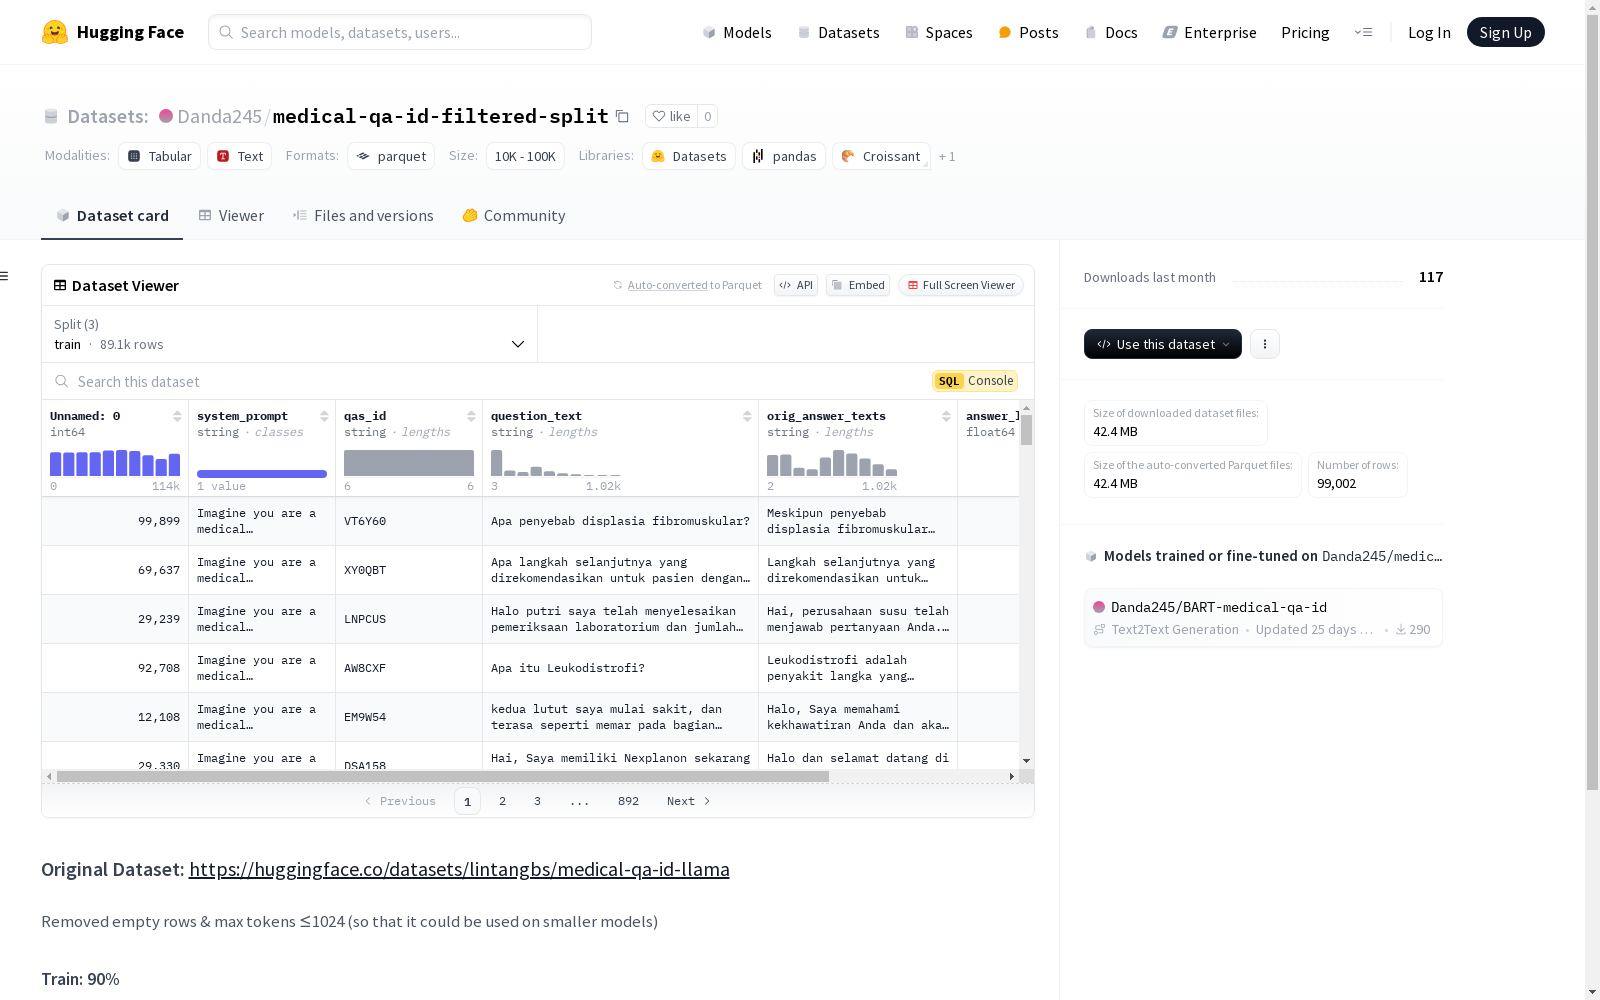Open the Full Screen Viewer
The width and height of the screenshot is (1600, 1000).
tap(960, 285)
